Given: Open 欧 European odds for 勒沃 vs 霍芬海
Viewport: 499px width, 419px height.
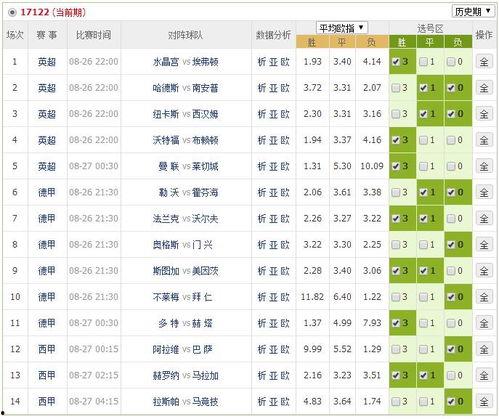Looking at the screenshot, I should point(285,192).
